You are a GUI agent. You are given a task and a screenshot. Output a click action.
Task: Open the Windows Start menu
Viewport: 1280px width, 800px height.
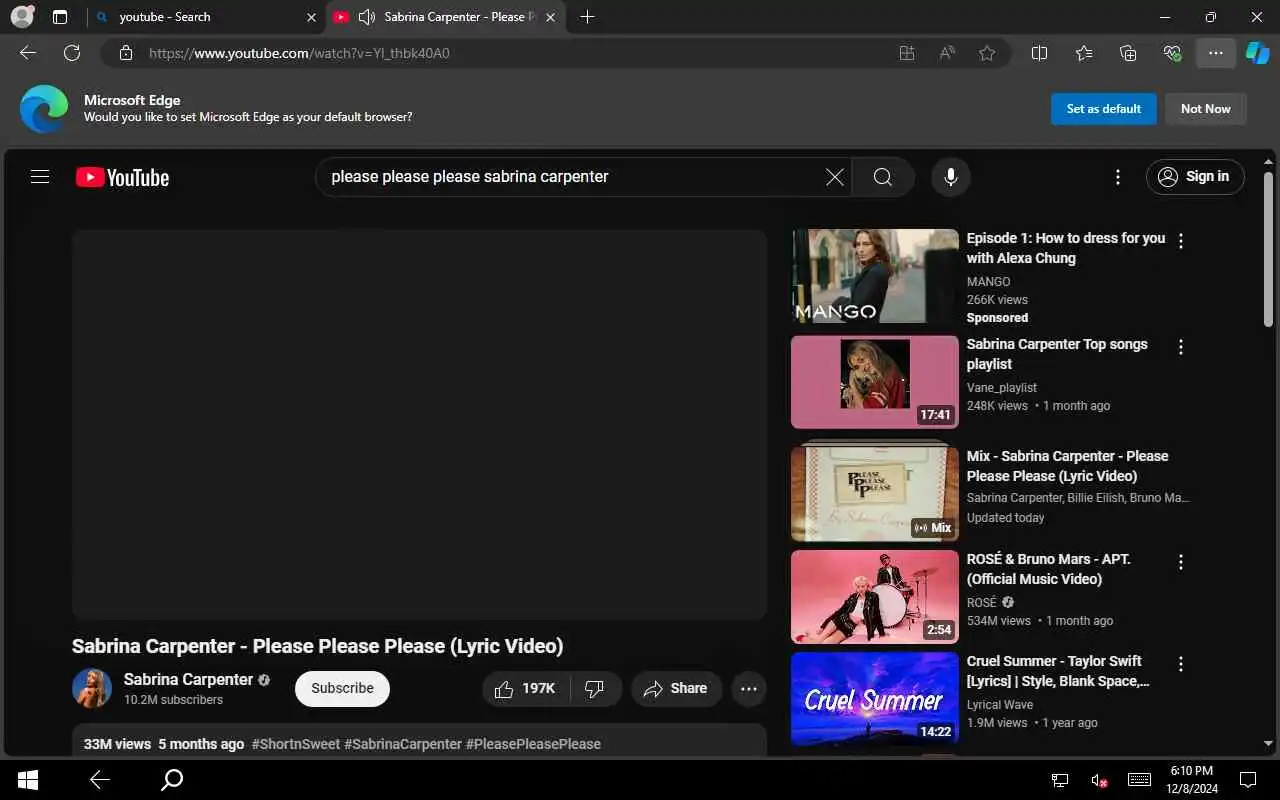click(27, 780)
